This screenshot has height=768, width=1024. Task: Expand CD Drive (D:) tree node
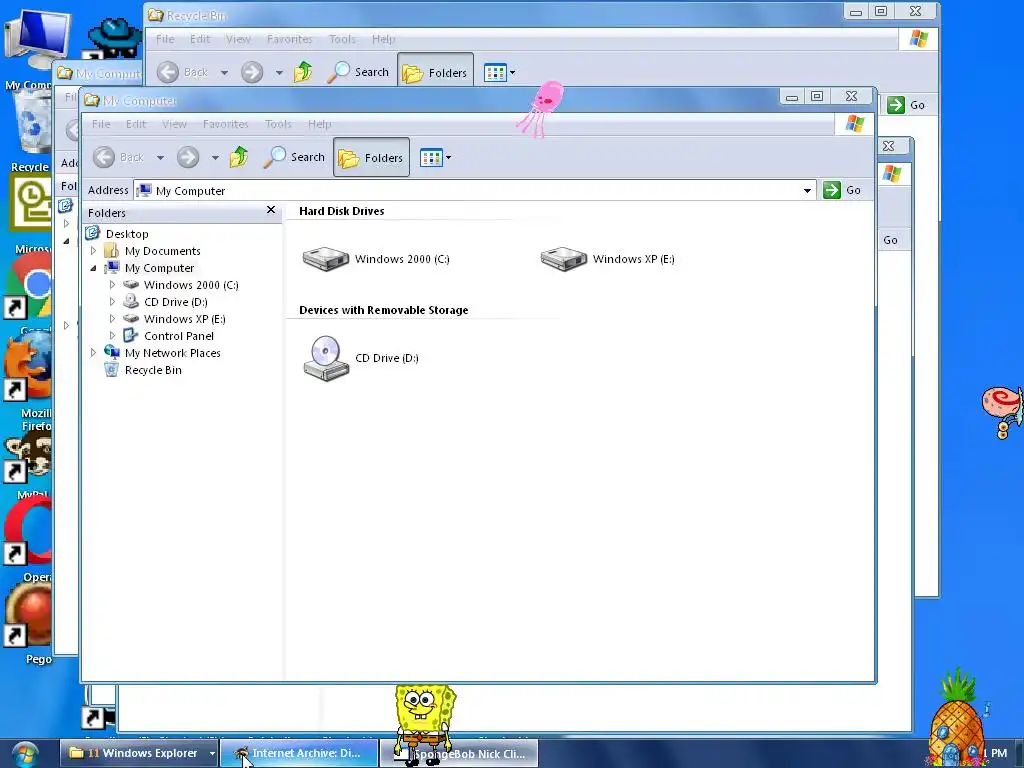coord(112,302)
